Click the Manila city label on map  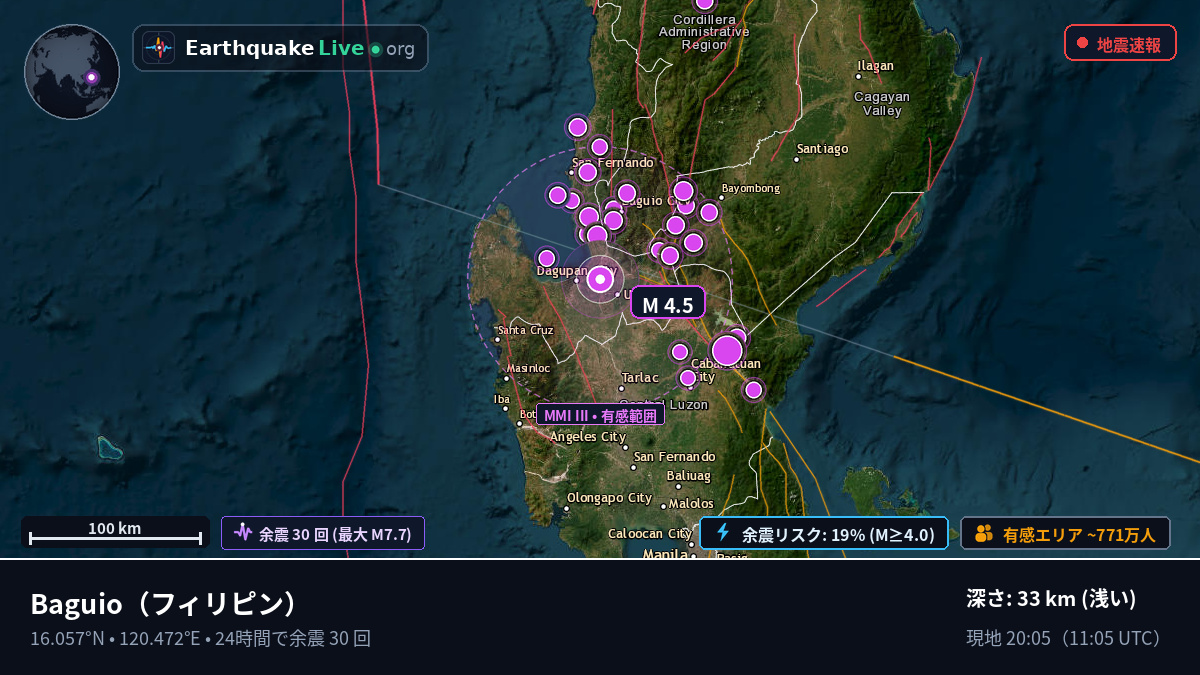click(665, 553)
